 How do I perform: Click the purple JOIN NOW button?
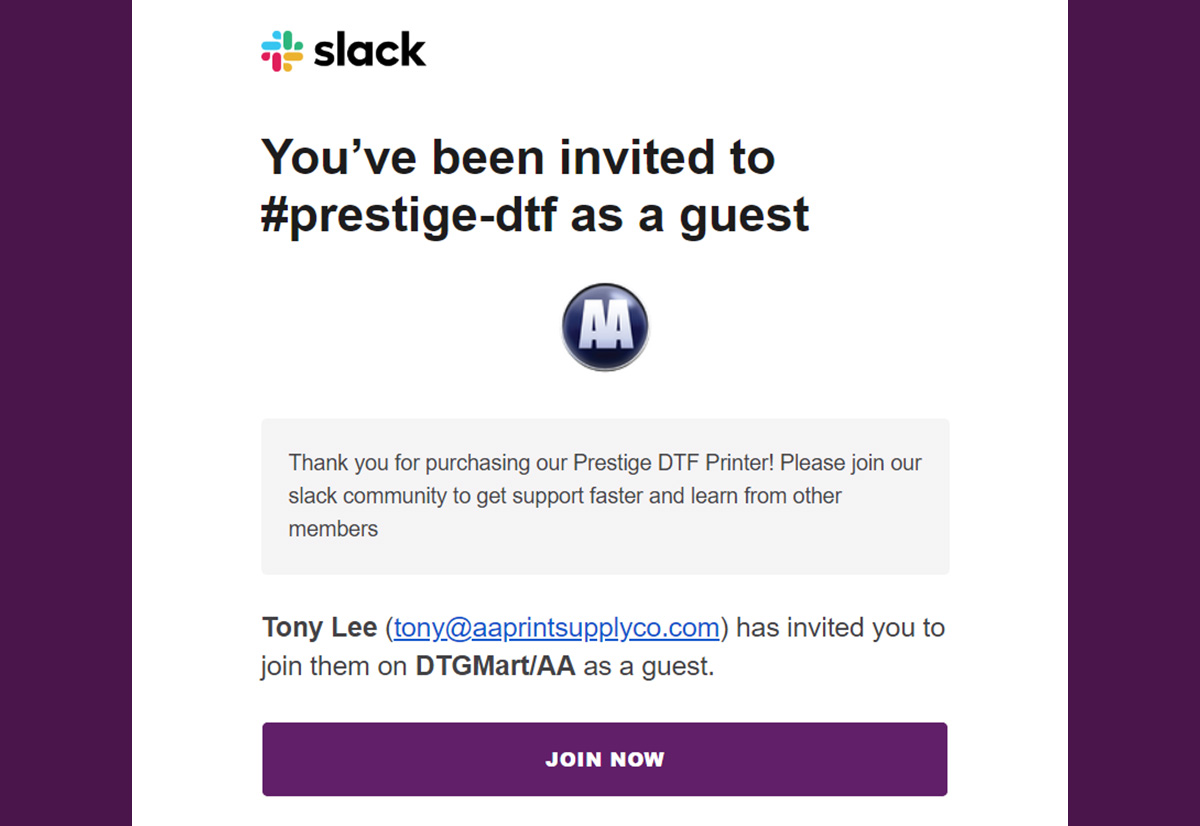click(605, 759)
